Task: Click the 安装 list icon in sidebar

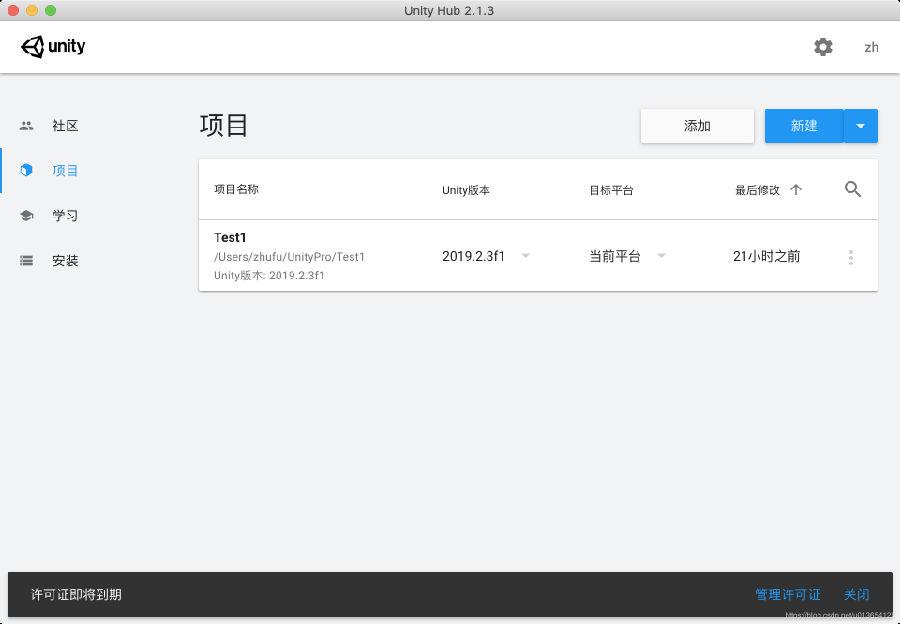Action: pos(27,261)
